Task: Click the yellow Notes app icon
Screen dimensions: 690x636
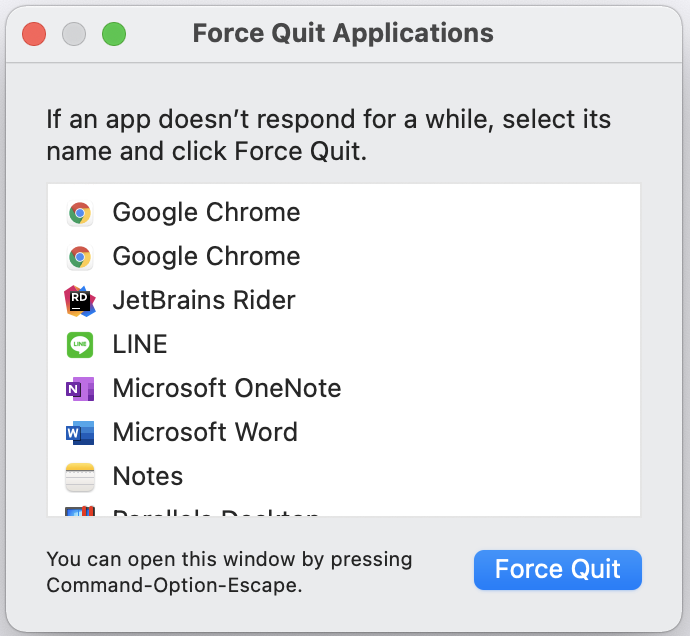Action: 79,477
